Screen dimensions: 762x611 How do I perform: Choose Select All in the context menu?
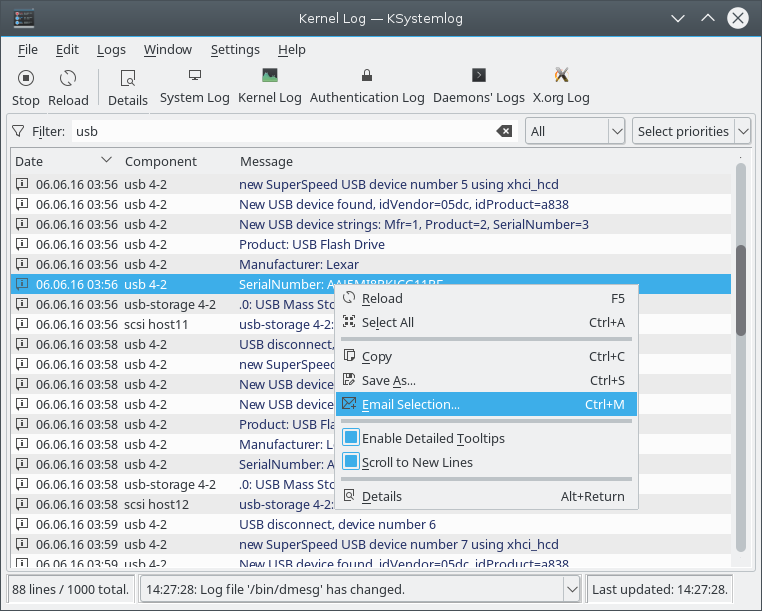pos(486,322)
